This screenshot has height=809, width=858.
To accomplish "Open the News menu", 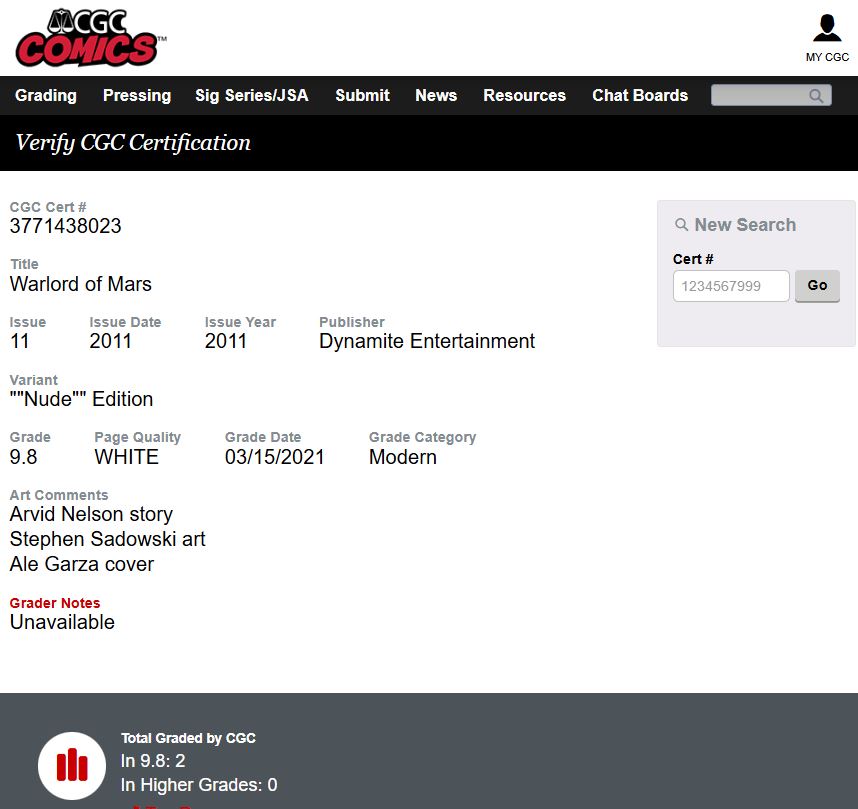I will click(x=436, y=95).
